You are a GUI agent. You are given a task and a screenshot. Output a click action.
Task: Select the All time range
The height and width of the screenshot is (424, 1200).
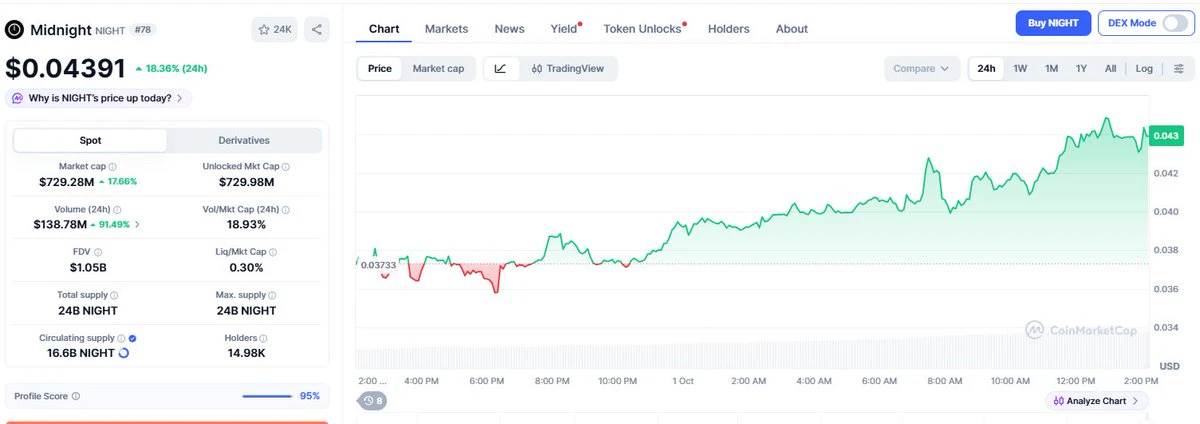pyautogui.click(x=1110, y=69)
